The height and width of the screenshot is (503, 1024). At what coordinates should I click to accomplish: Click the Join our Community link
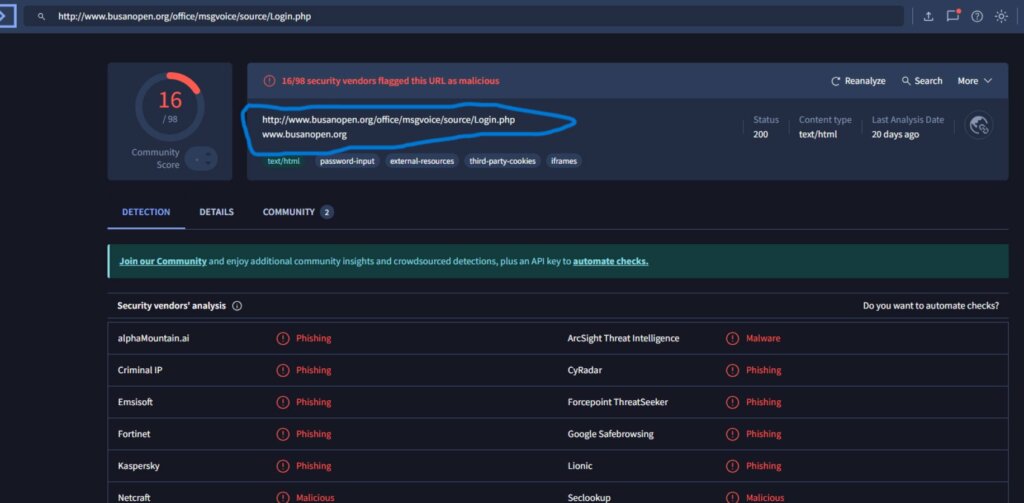pos(163,261)
